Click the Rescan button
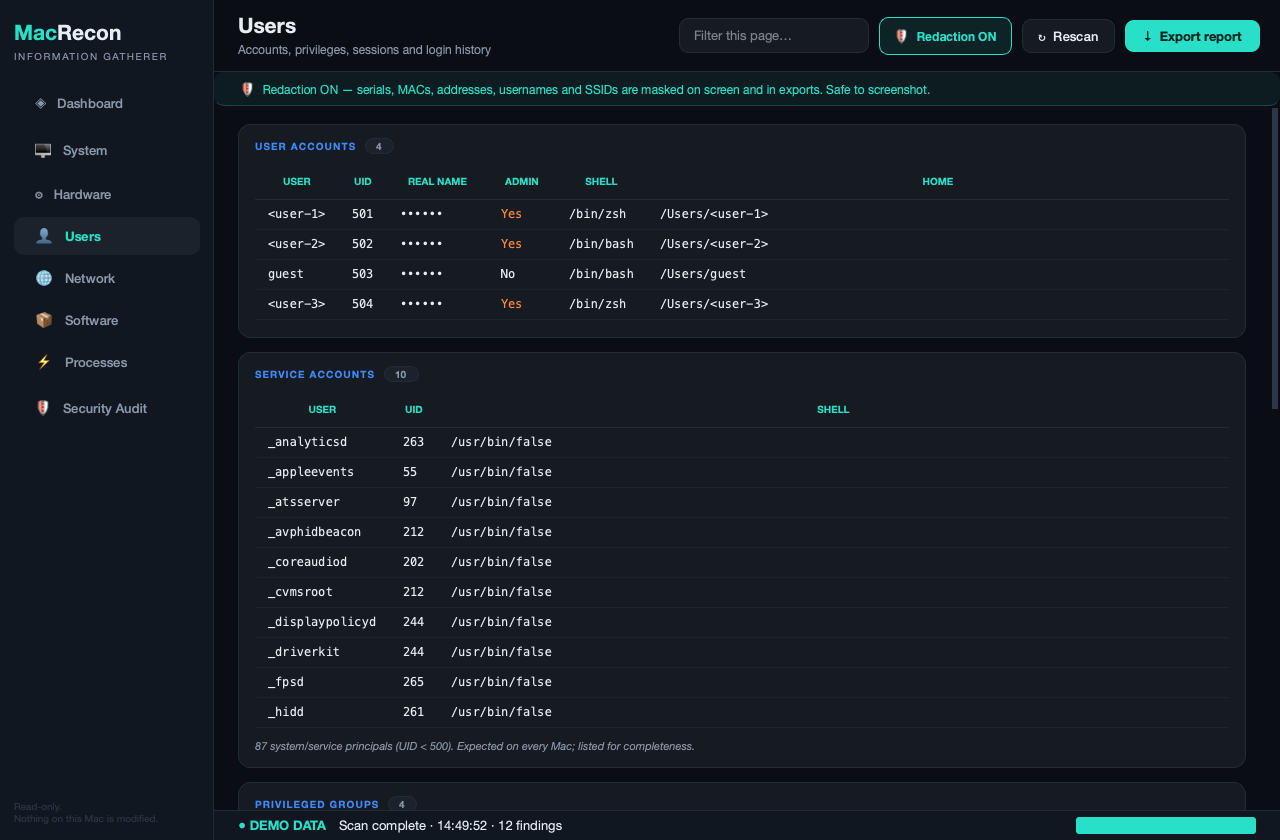 tap(1068, 36)
